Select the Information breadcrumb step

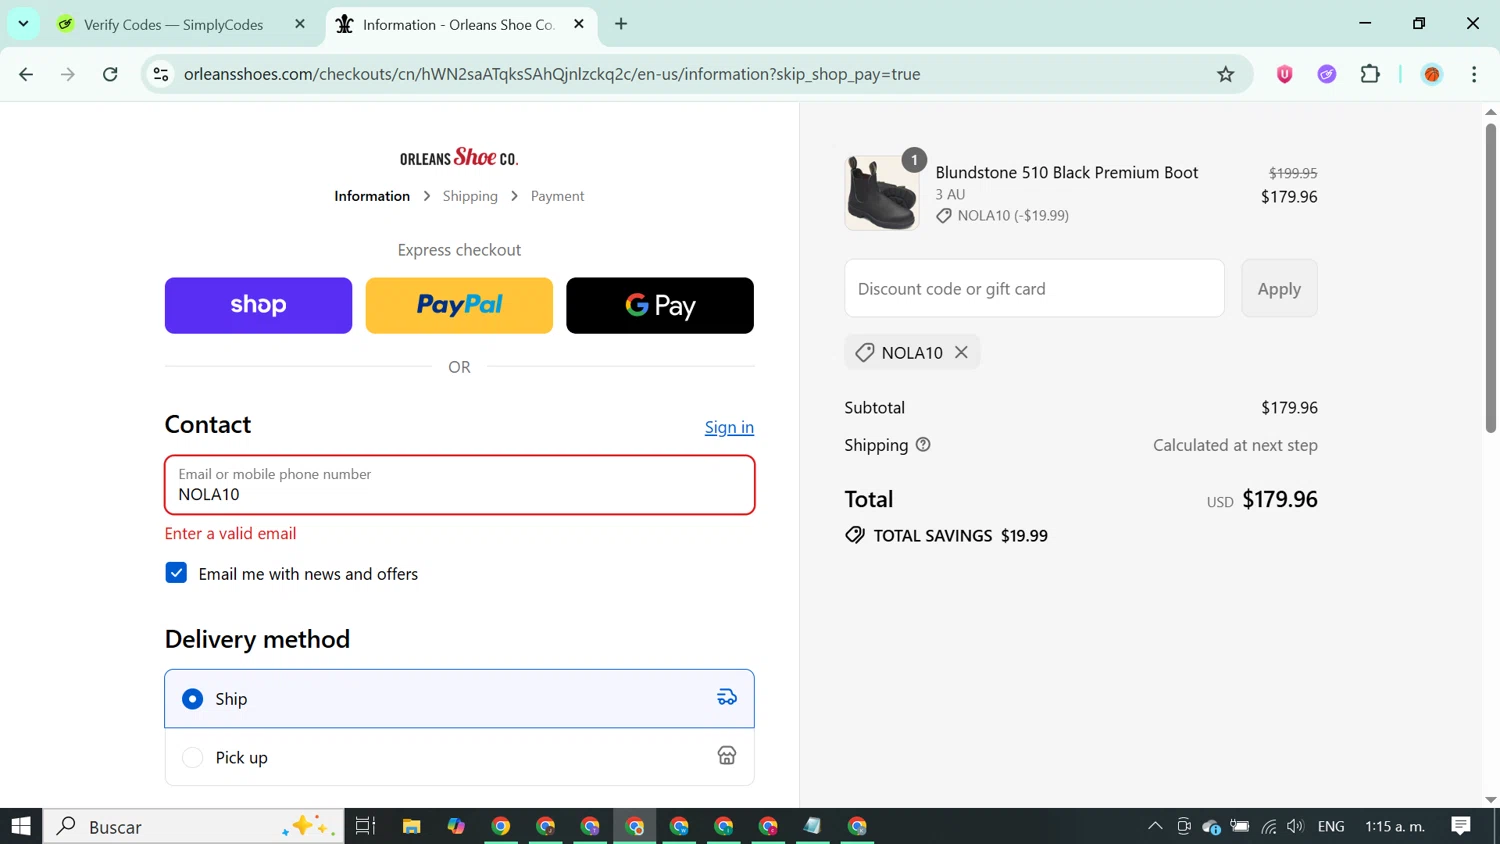click(372, 196)
